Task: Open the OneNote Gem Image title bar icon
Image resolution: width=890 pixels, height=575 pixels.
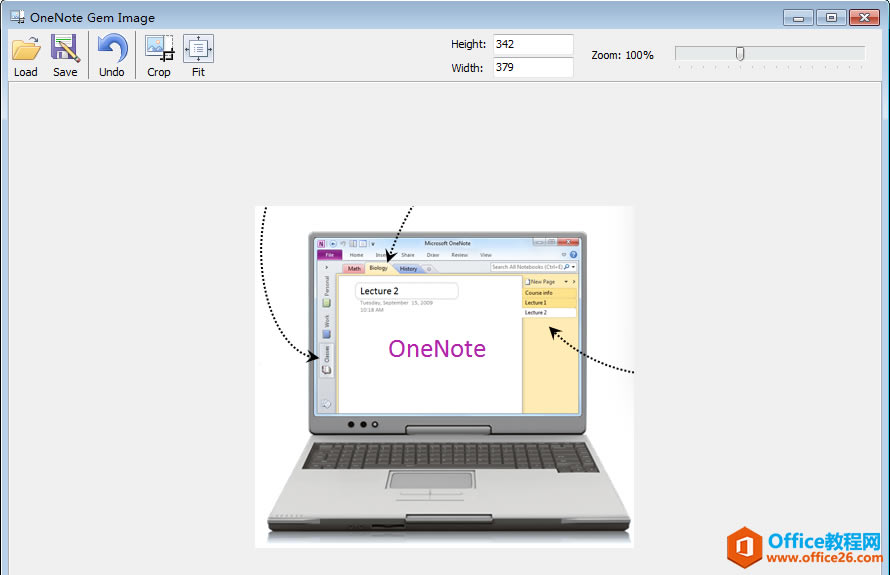Action: [17, 17]
